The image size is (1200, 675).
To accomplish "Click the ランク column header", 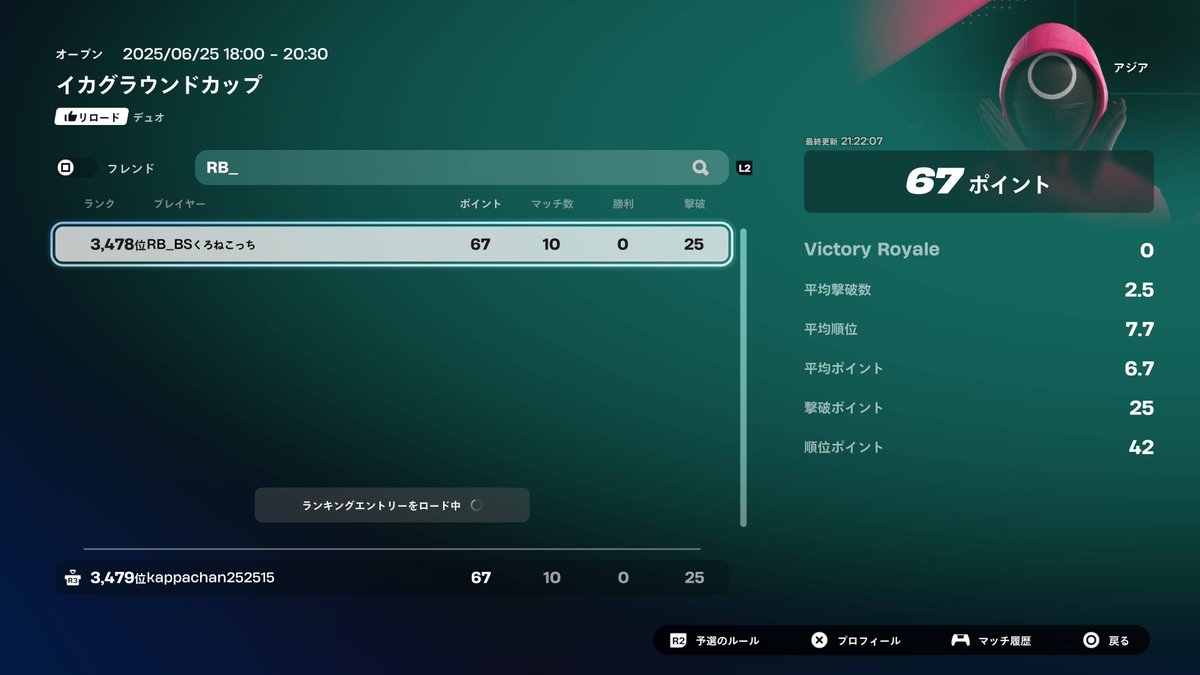I will pyautogui.click(x=100, y=204).
